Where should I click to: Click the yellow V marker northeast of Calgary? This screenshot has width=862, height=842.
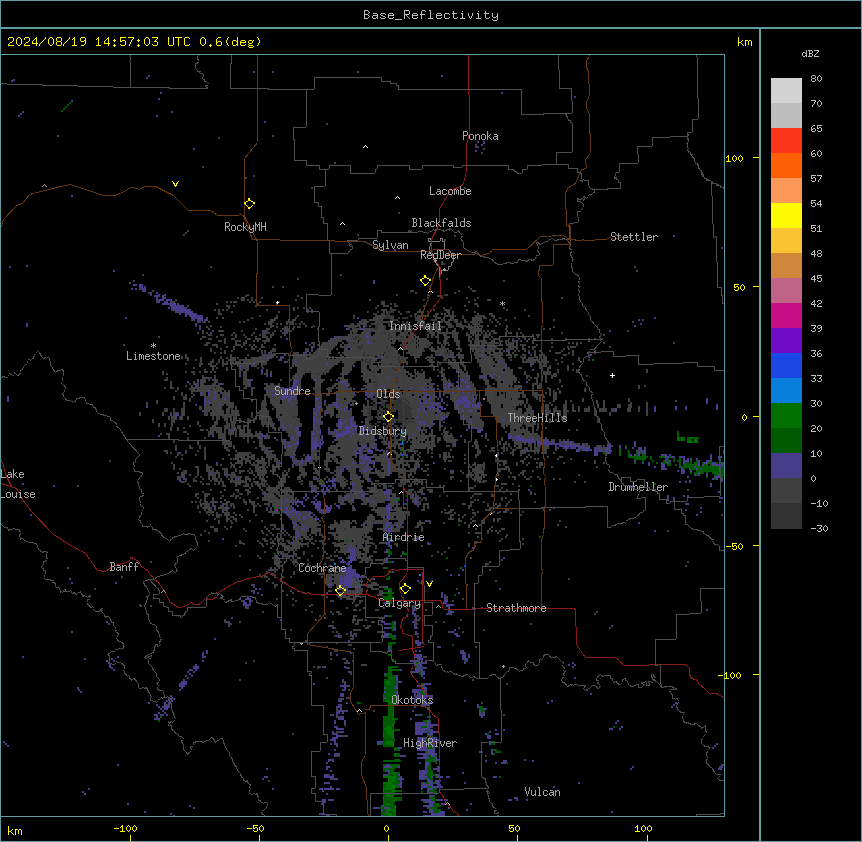tap(429, 584)
